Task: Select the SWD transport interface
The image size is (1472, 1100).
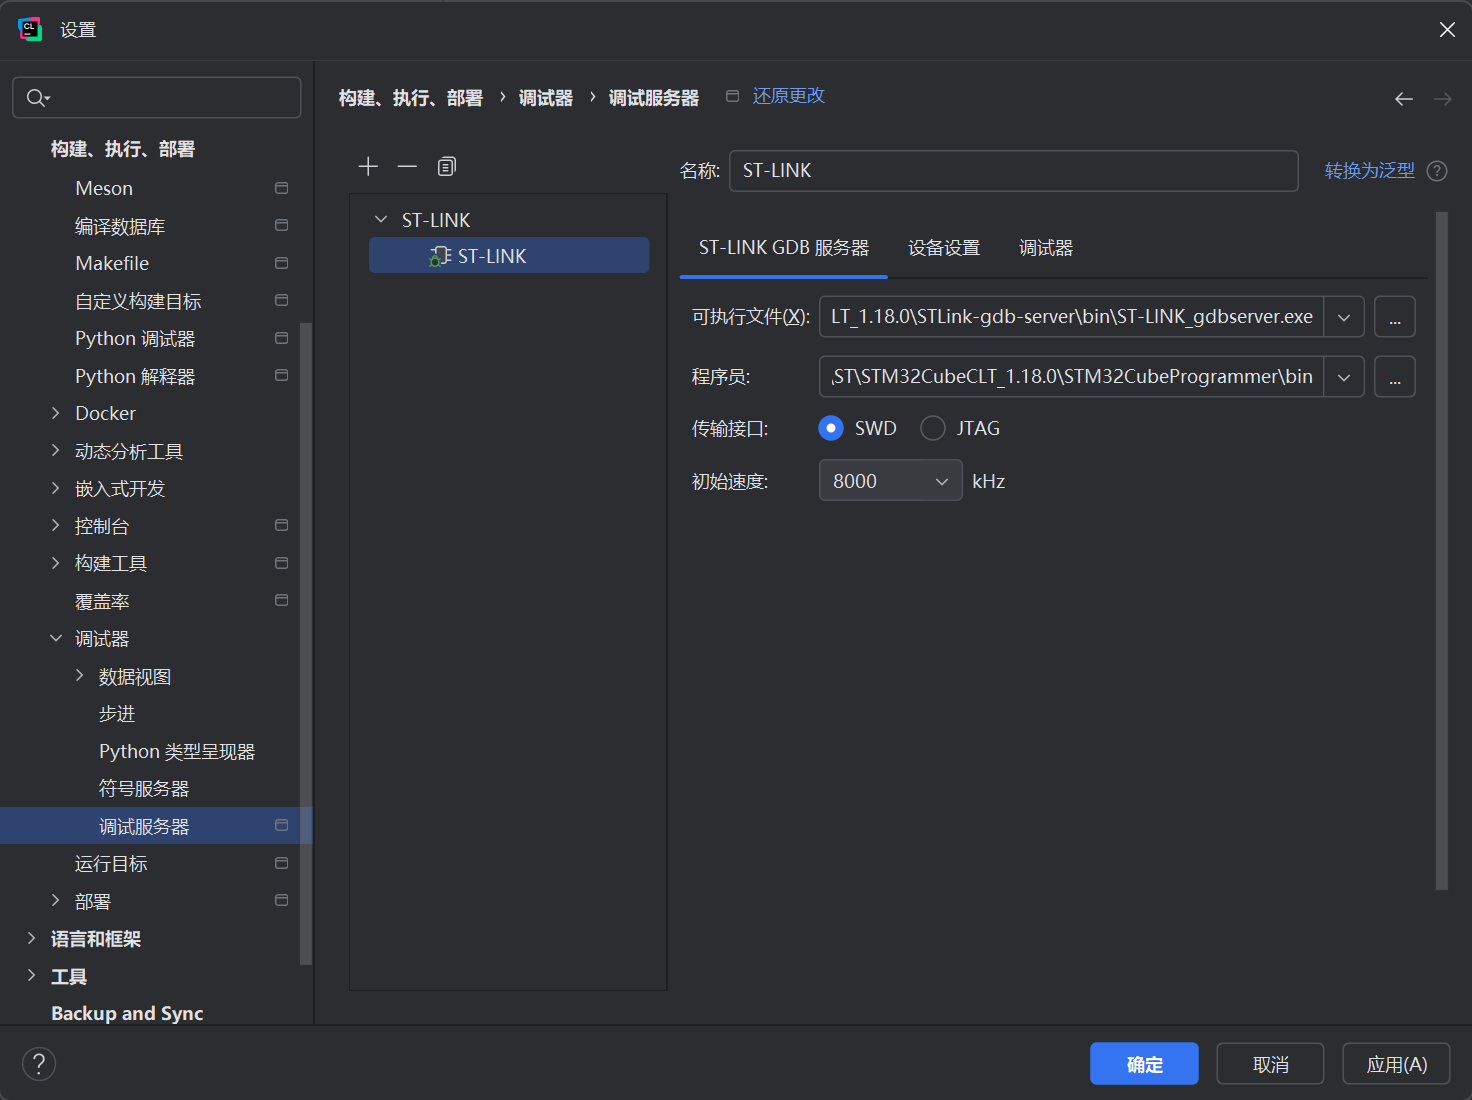Action: click(x=831, y=428)
